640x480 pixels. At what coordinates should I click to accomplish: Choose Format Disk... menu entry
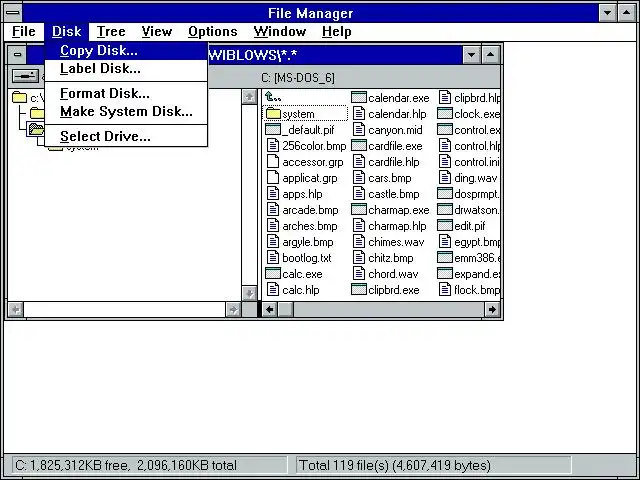click(x=126, y=93)
